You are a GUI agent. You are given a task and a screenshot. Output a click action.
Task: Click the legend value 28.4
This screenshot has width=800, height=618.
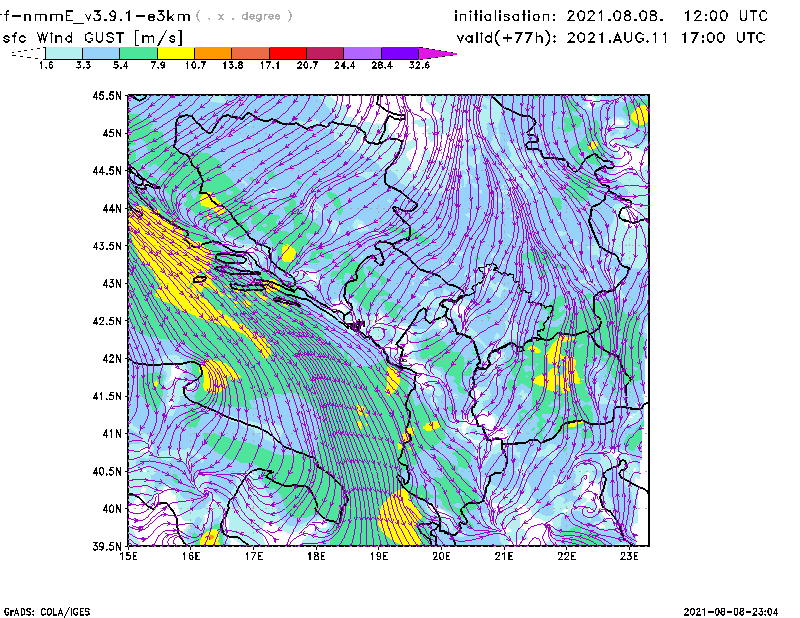click(x=382, y=65)
